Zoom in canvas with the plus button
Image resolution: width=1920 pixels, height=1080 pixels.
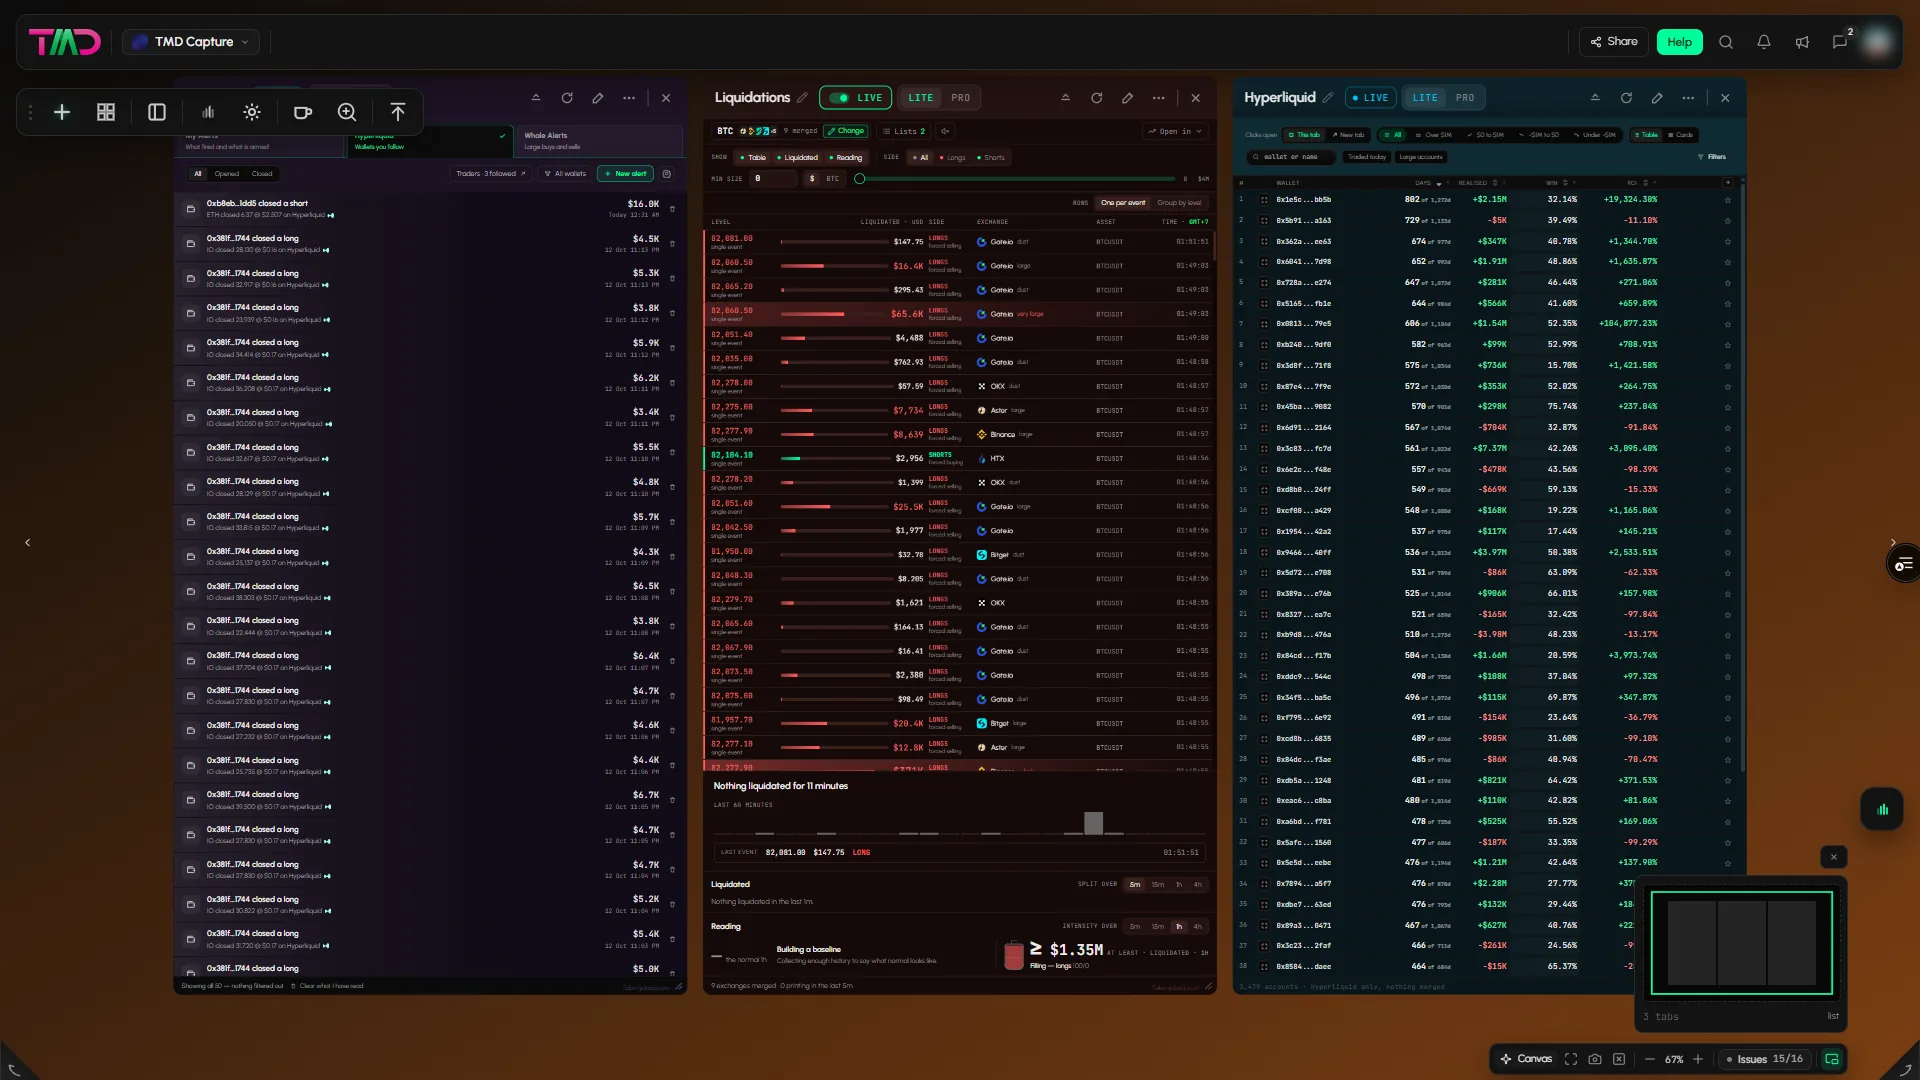click(1698, 1059)
